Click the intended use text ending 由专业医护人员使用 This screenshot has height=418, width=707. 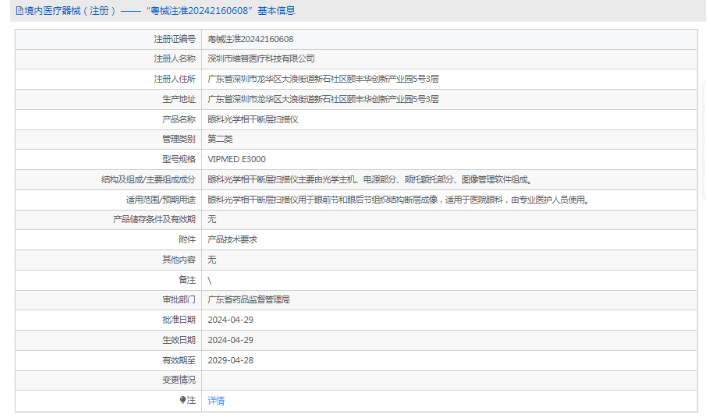(399, 200)
